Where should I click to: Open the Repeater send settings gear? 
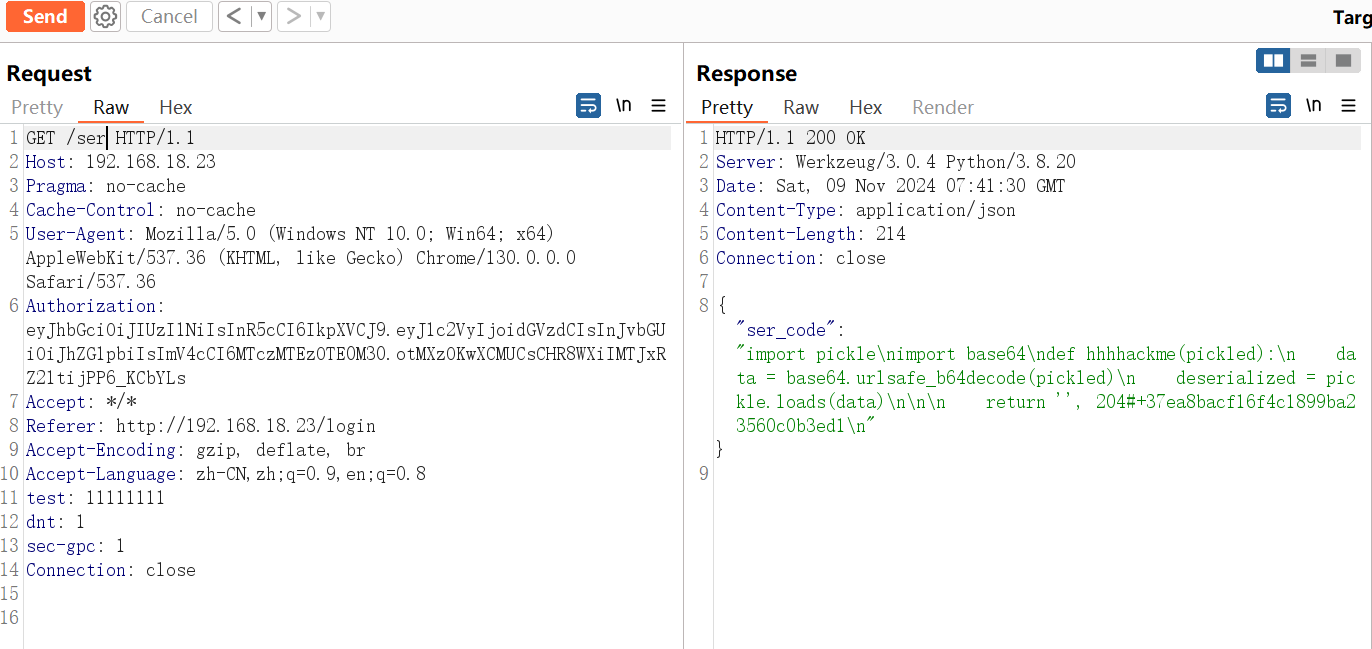[105, 16]
